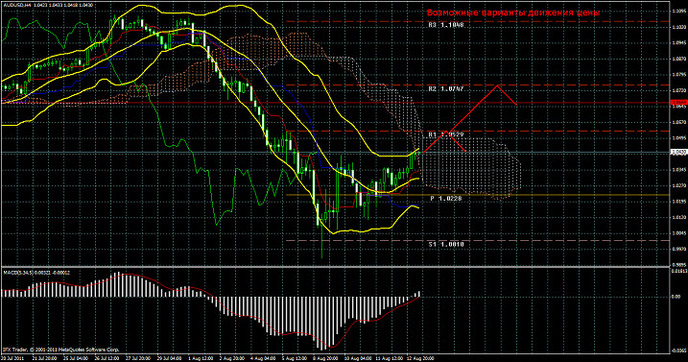
Task: Select the 1 Aug 12:00 date on time axis
Action: (x=201, y=358)
